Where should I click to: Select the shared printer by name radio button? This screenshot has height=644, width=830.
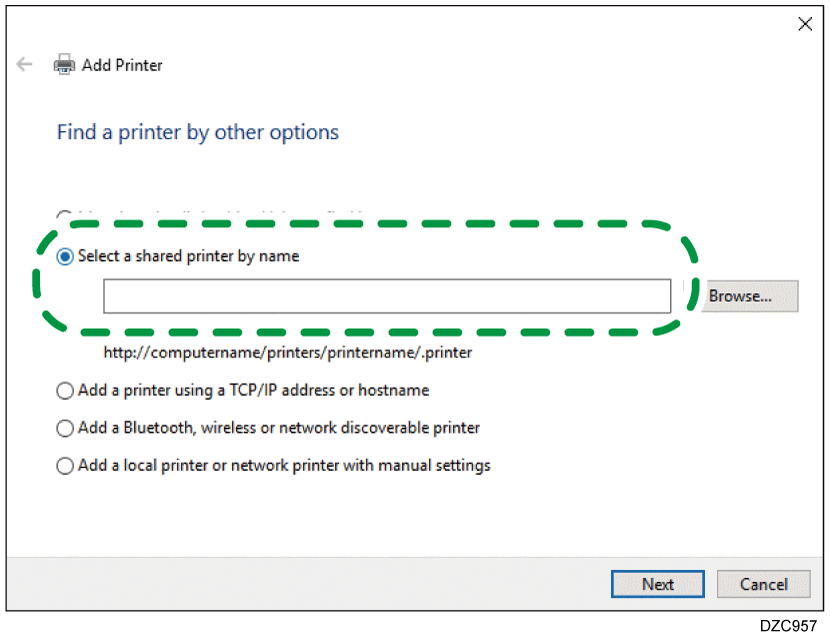coord(65,257)
